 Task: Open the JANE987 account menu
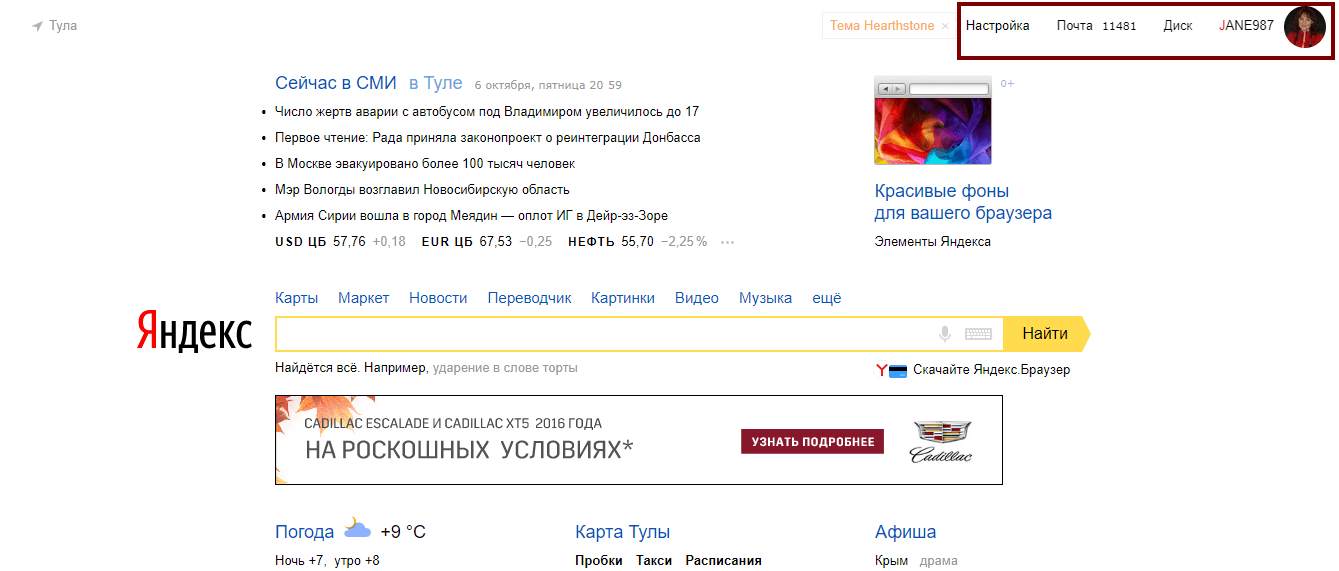click(x=1246, y=26)
